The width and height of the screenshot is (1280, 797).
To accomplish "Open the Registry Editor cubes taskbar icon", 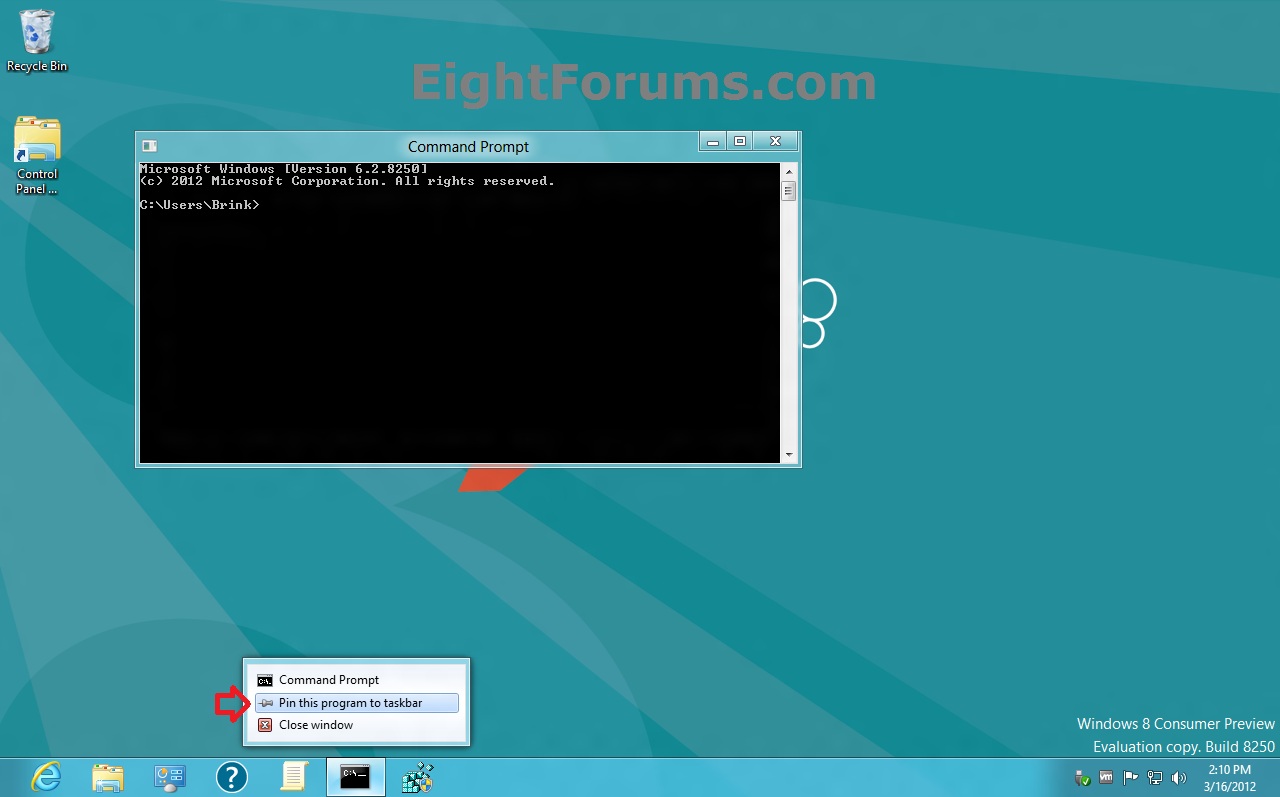I will [x=417, y=777].
